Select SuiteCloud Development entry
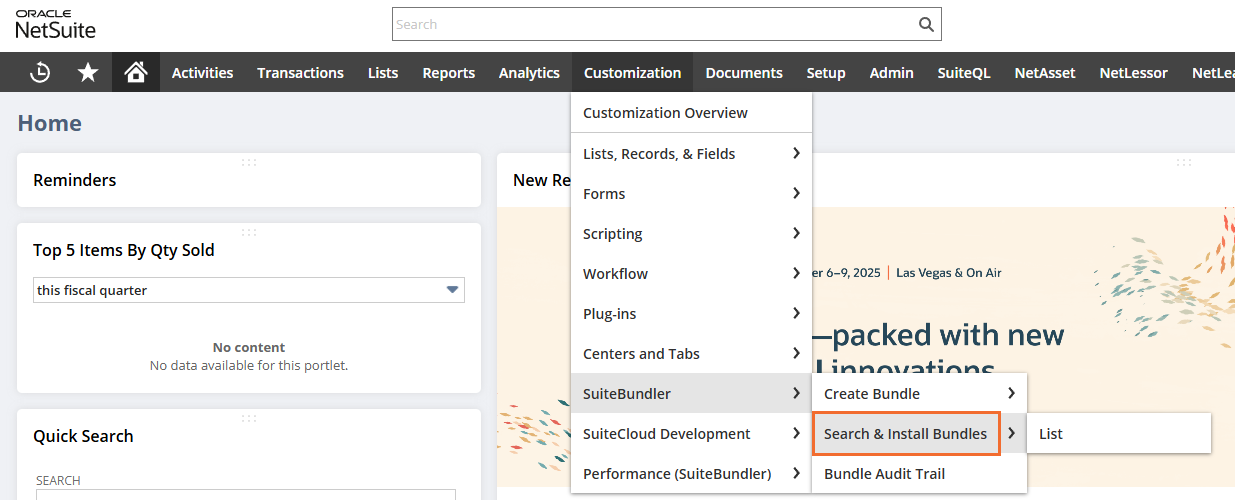Viewport: 1235px width, 500px height. tap(692, 433)
